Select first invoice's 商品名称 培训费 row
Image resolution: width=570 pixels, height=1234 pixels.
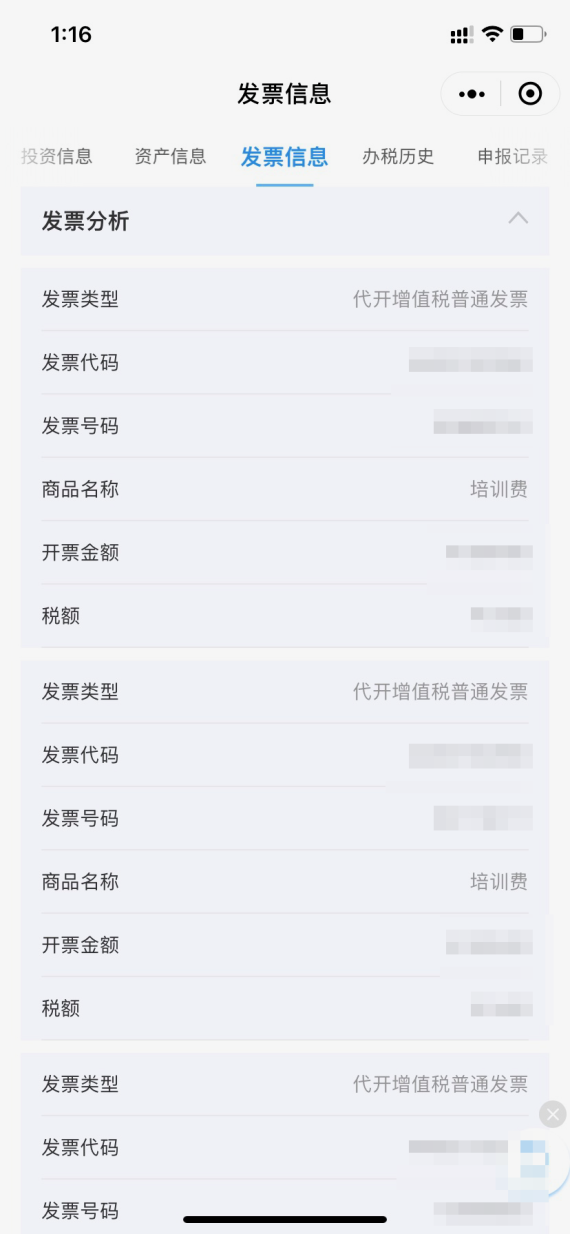click(285, 489)
